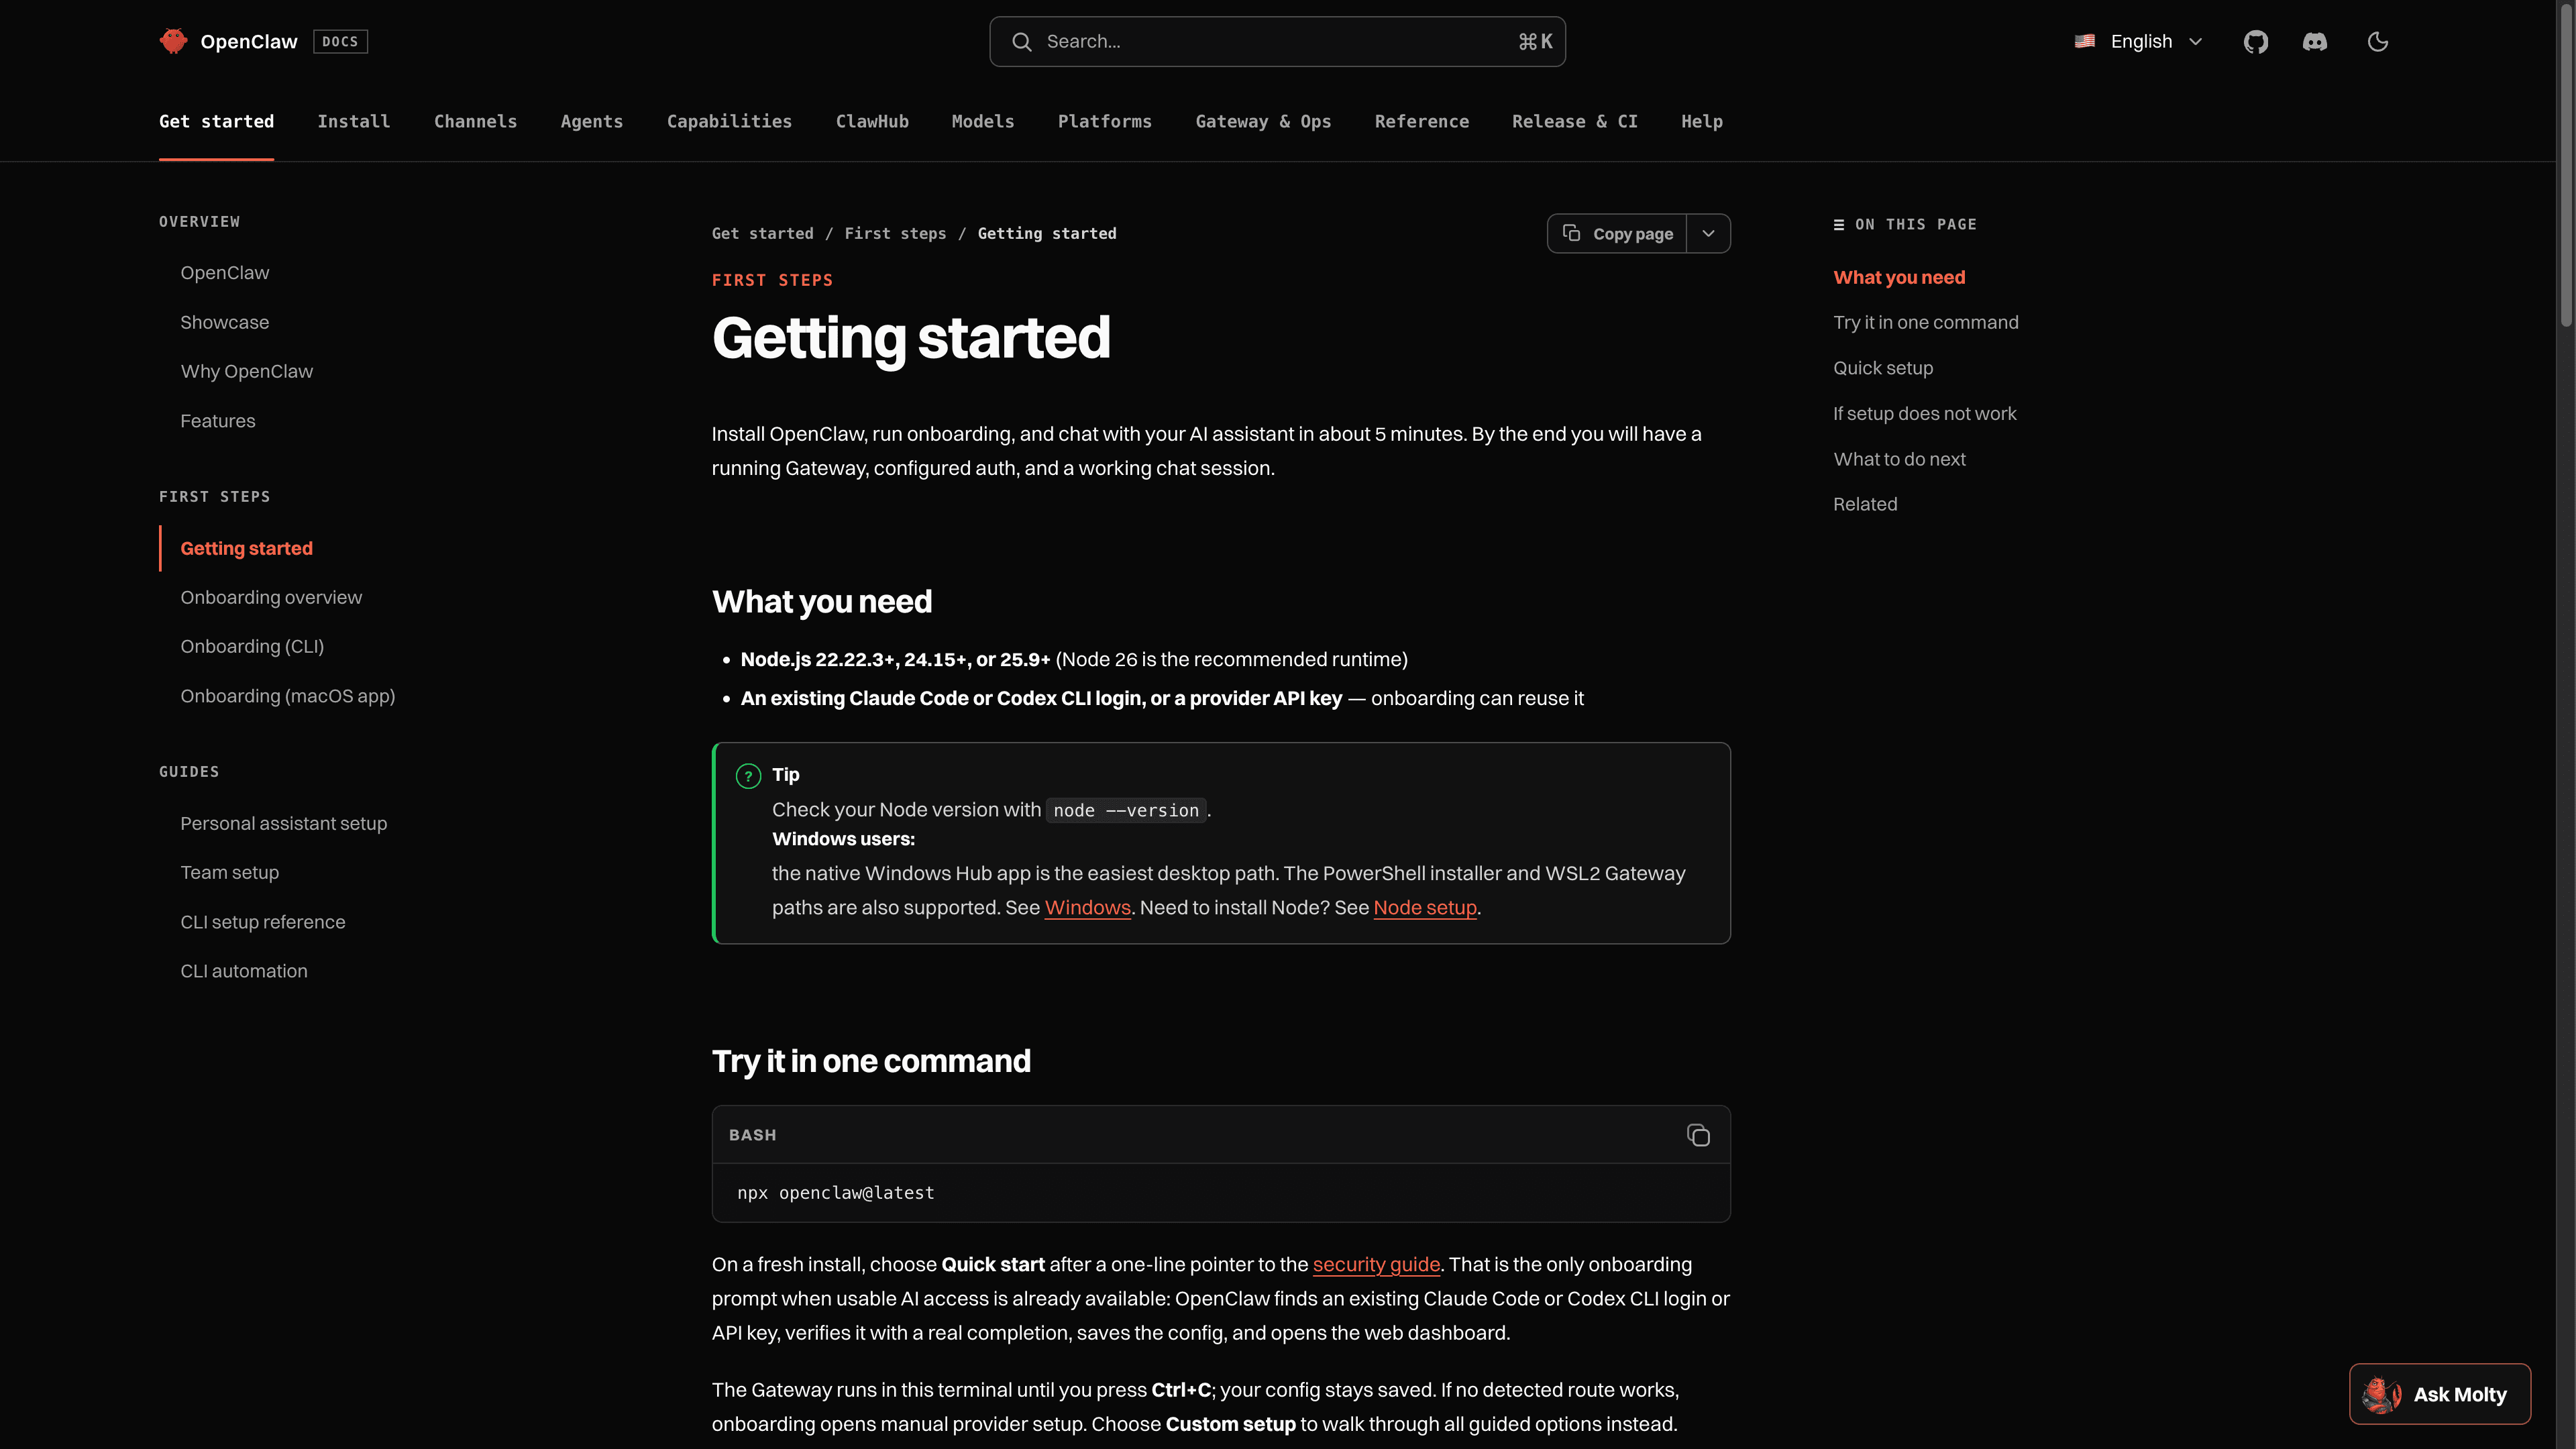Open the Agents tab
The width and height of the screenshot is (2576, 1449).
(591, 121)
